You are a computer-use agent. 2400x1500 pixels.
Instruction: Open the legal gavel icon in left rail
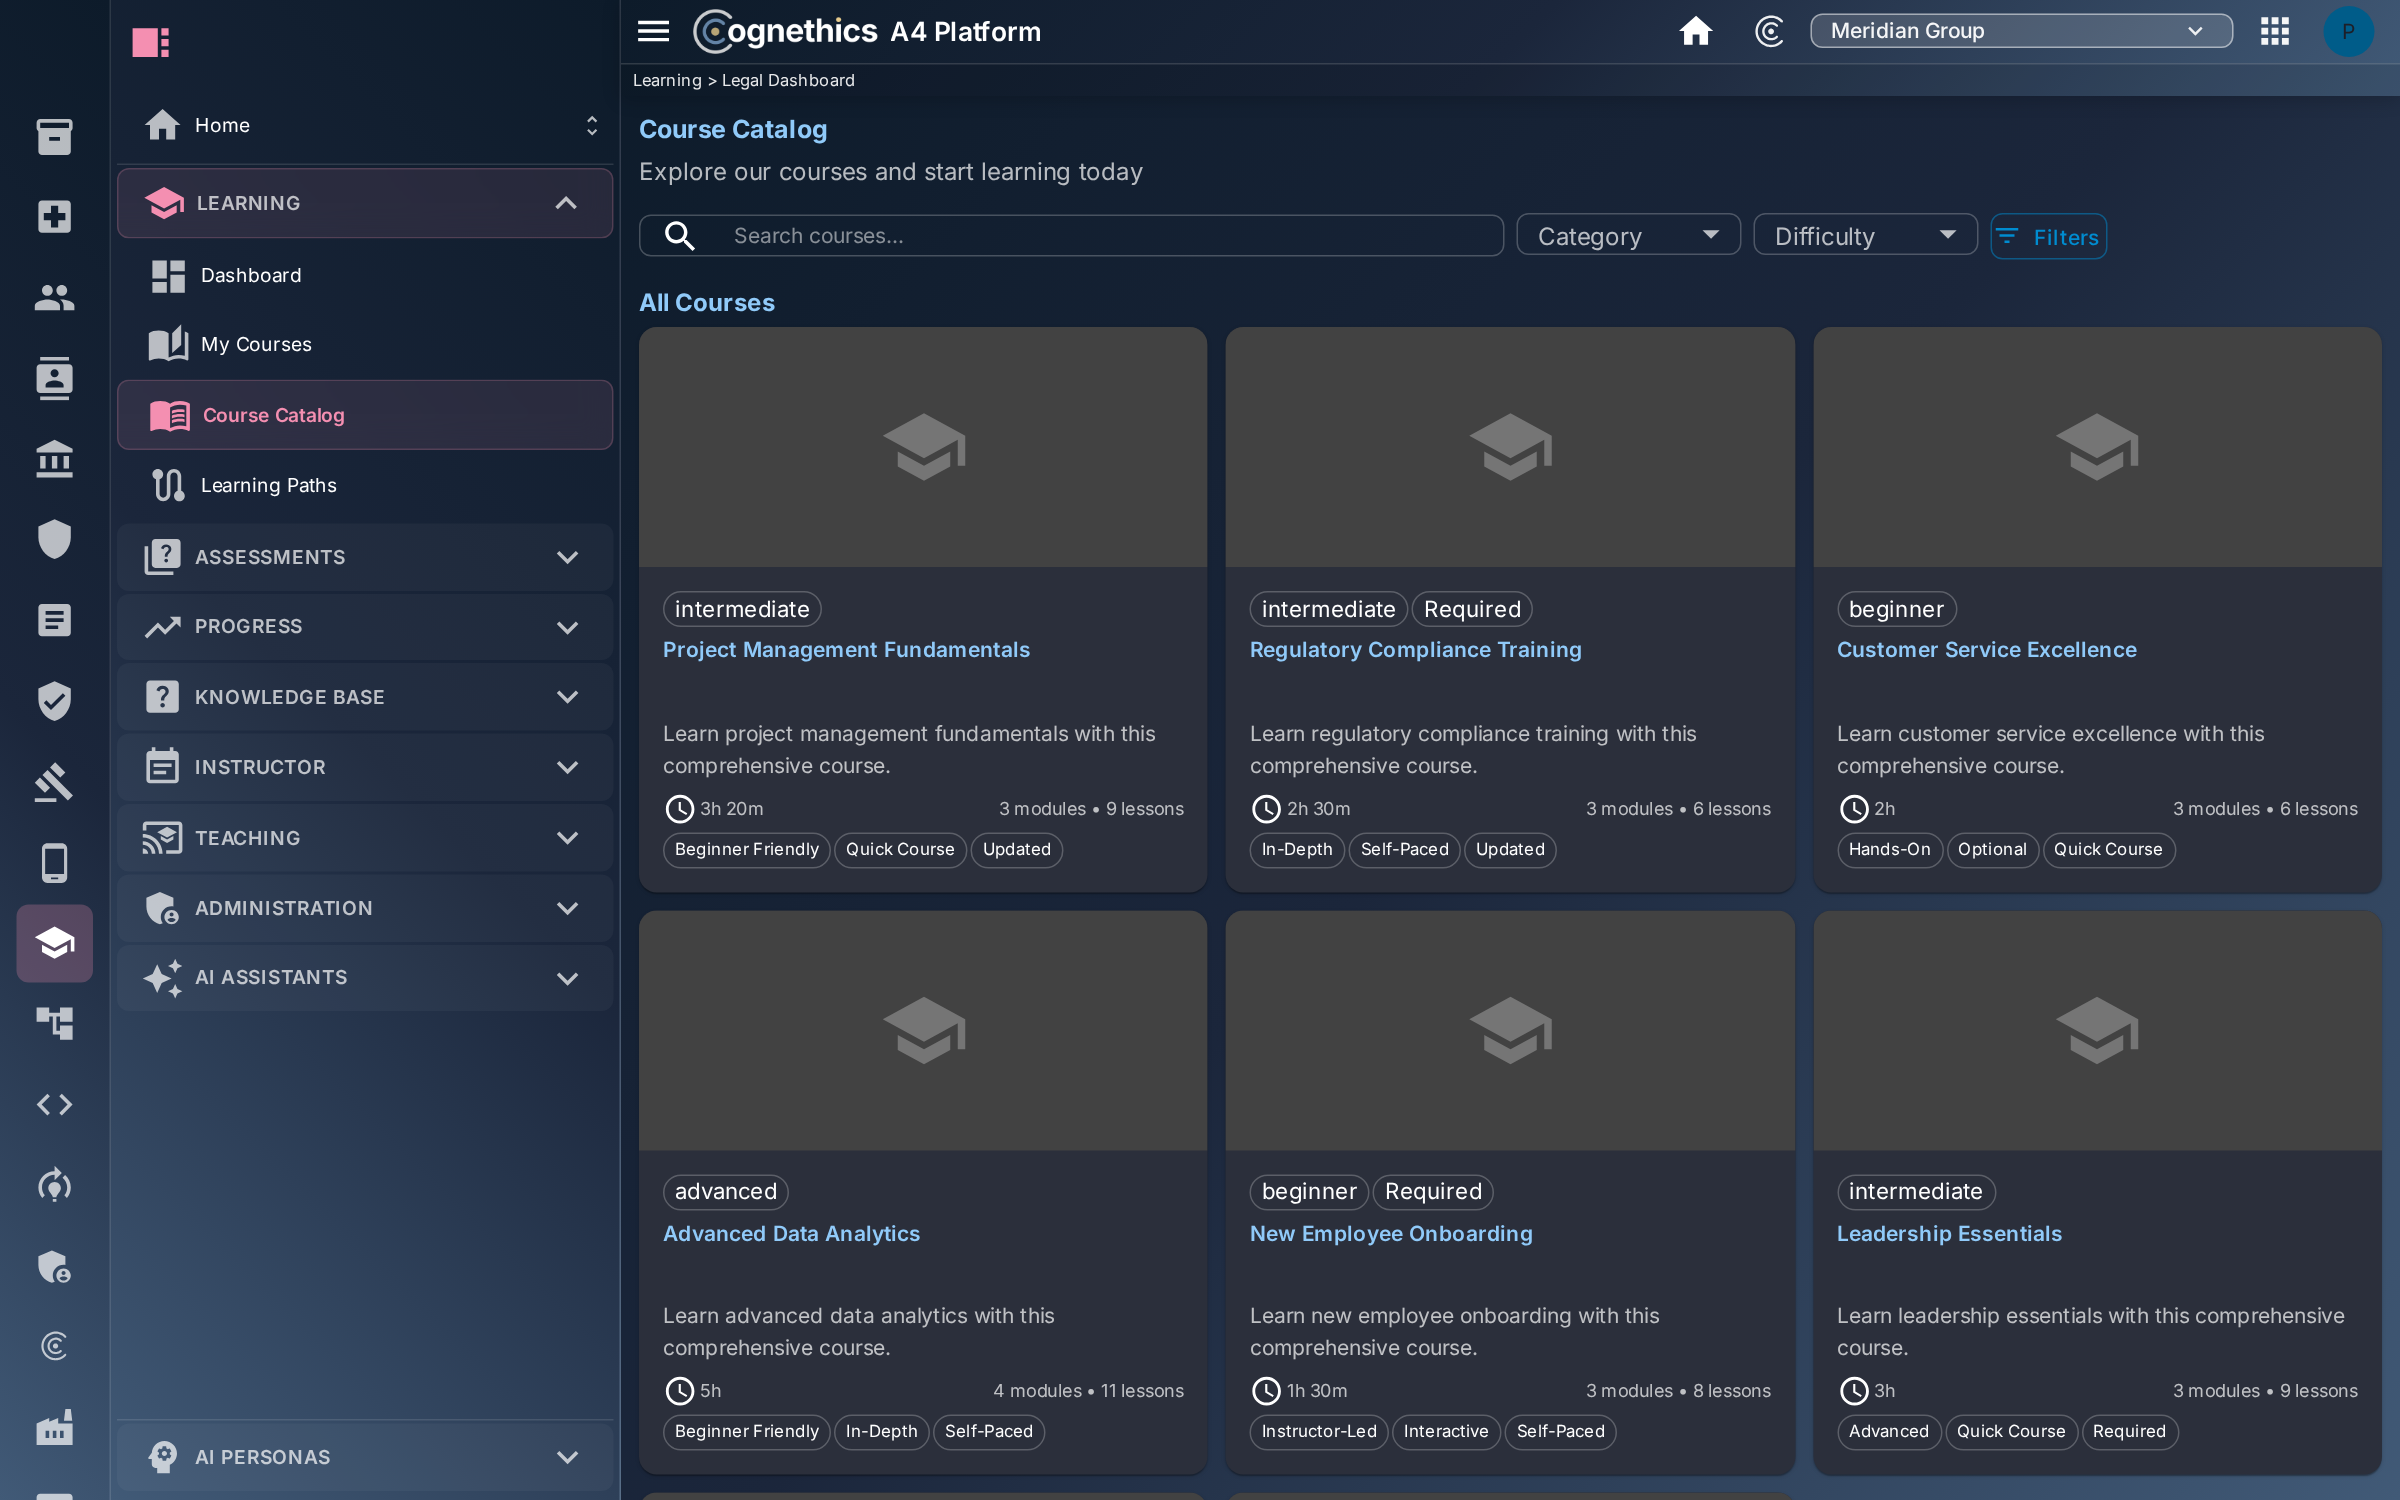(54, 782)
